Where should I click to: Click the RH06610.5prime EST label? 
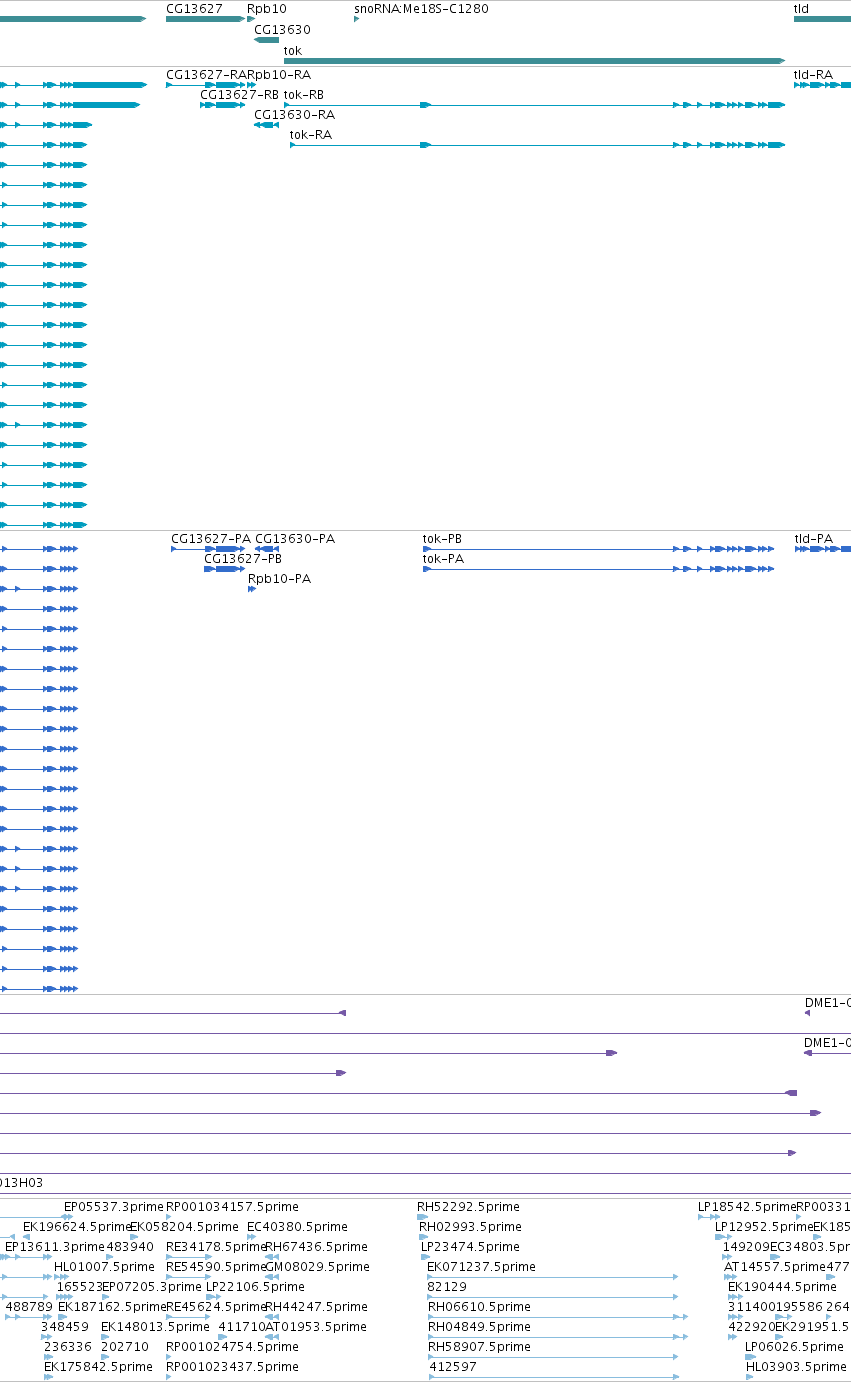click(479, 1306)
